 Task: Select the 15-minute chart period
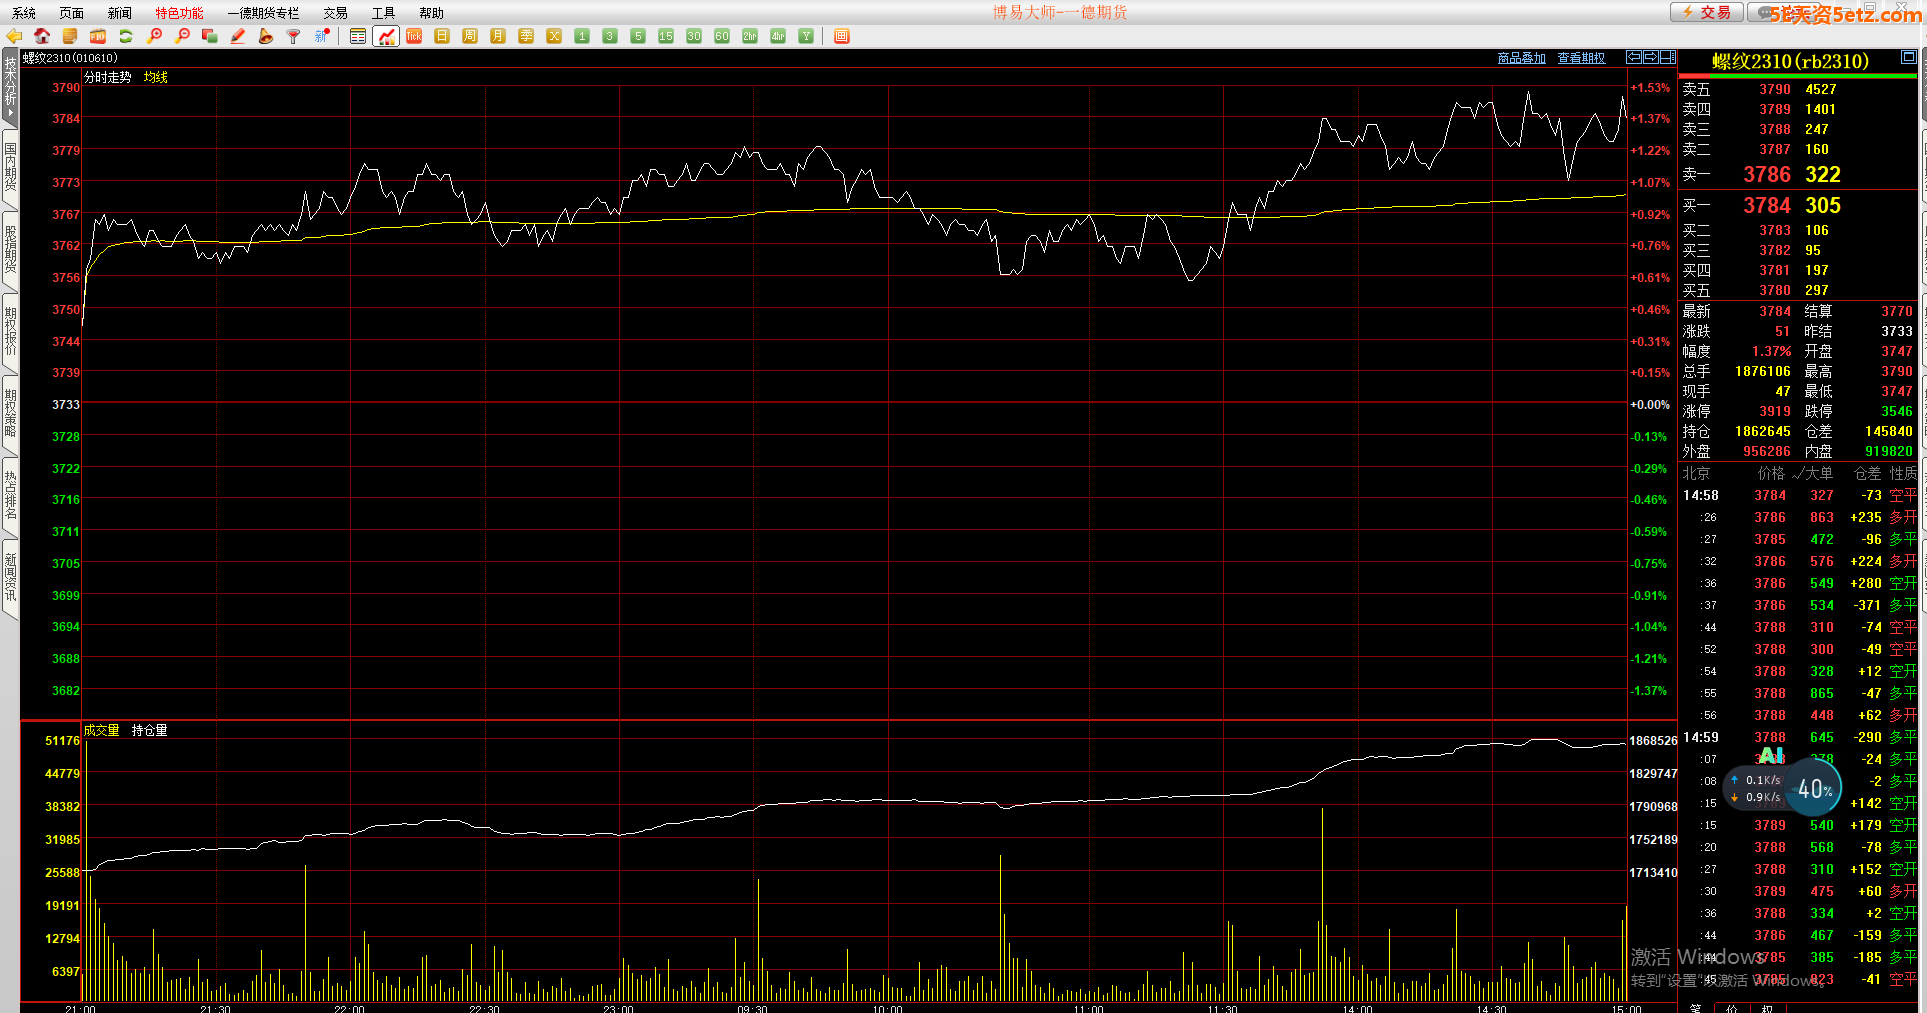(x=666, y=36)
